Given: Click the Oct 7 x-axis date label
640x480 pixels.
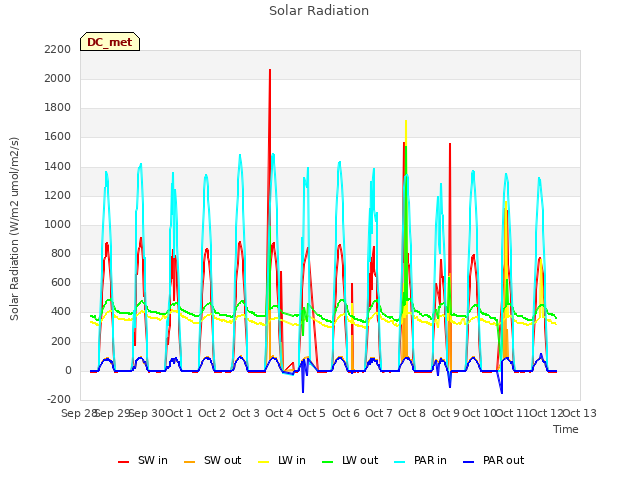Looking at the screenshot, I should point(379,413).
